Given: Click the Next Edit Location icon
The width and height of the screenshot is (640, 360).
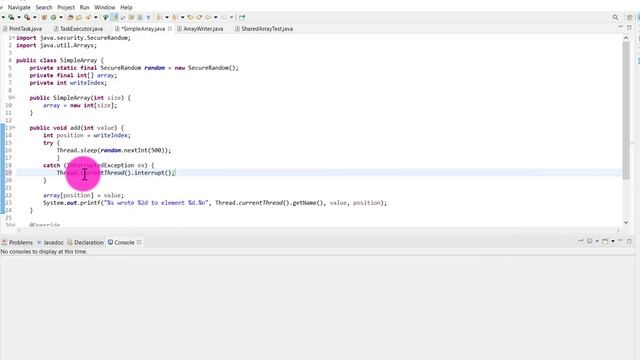Looking at the screenshot, I should click(x=199, y=17).
